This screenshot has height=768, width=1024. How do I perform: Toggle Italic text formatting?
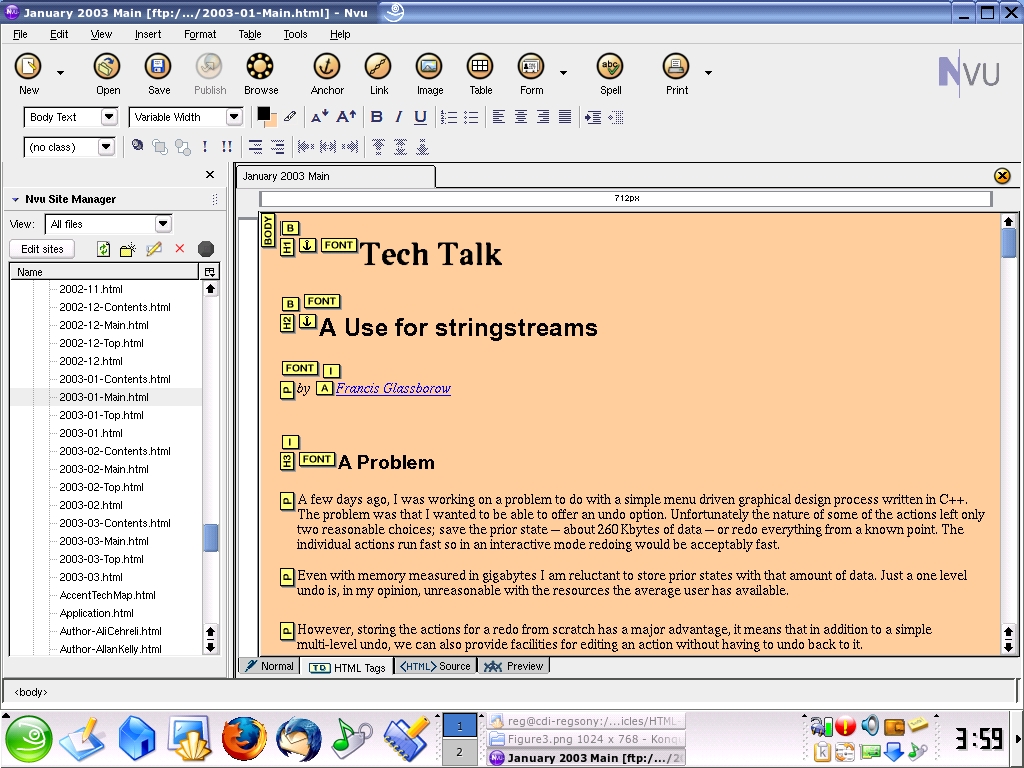(x=398, y=117)
